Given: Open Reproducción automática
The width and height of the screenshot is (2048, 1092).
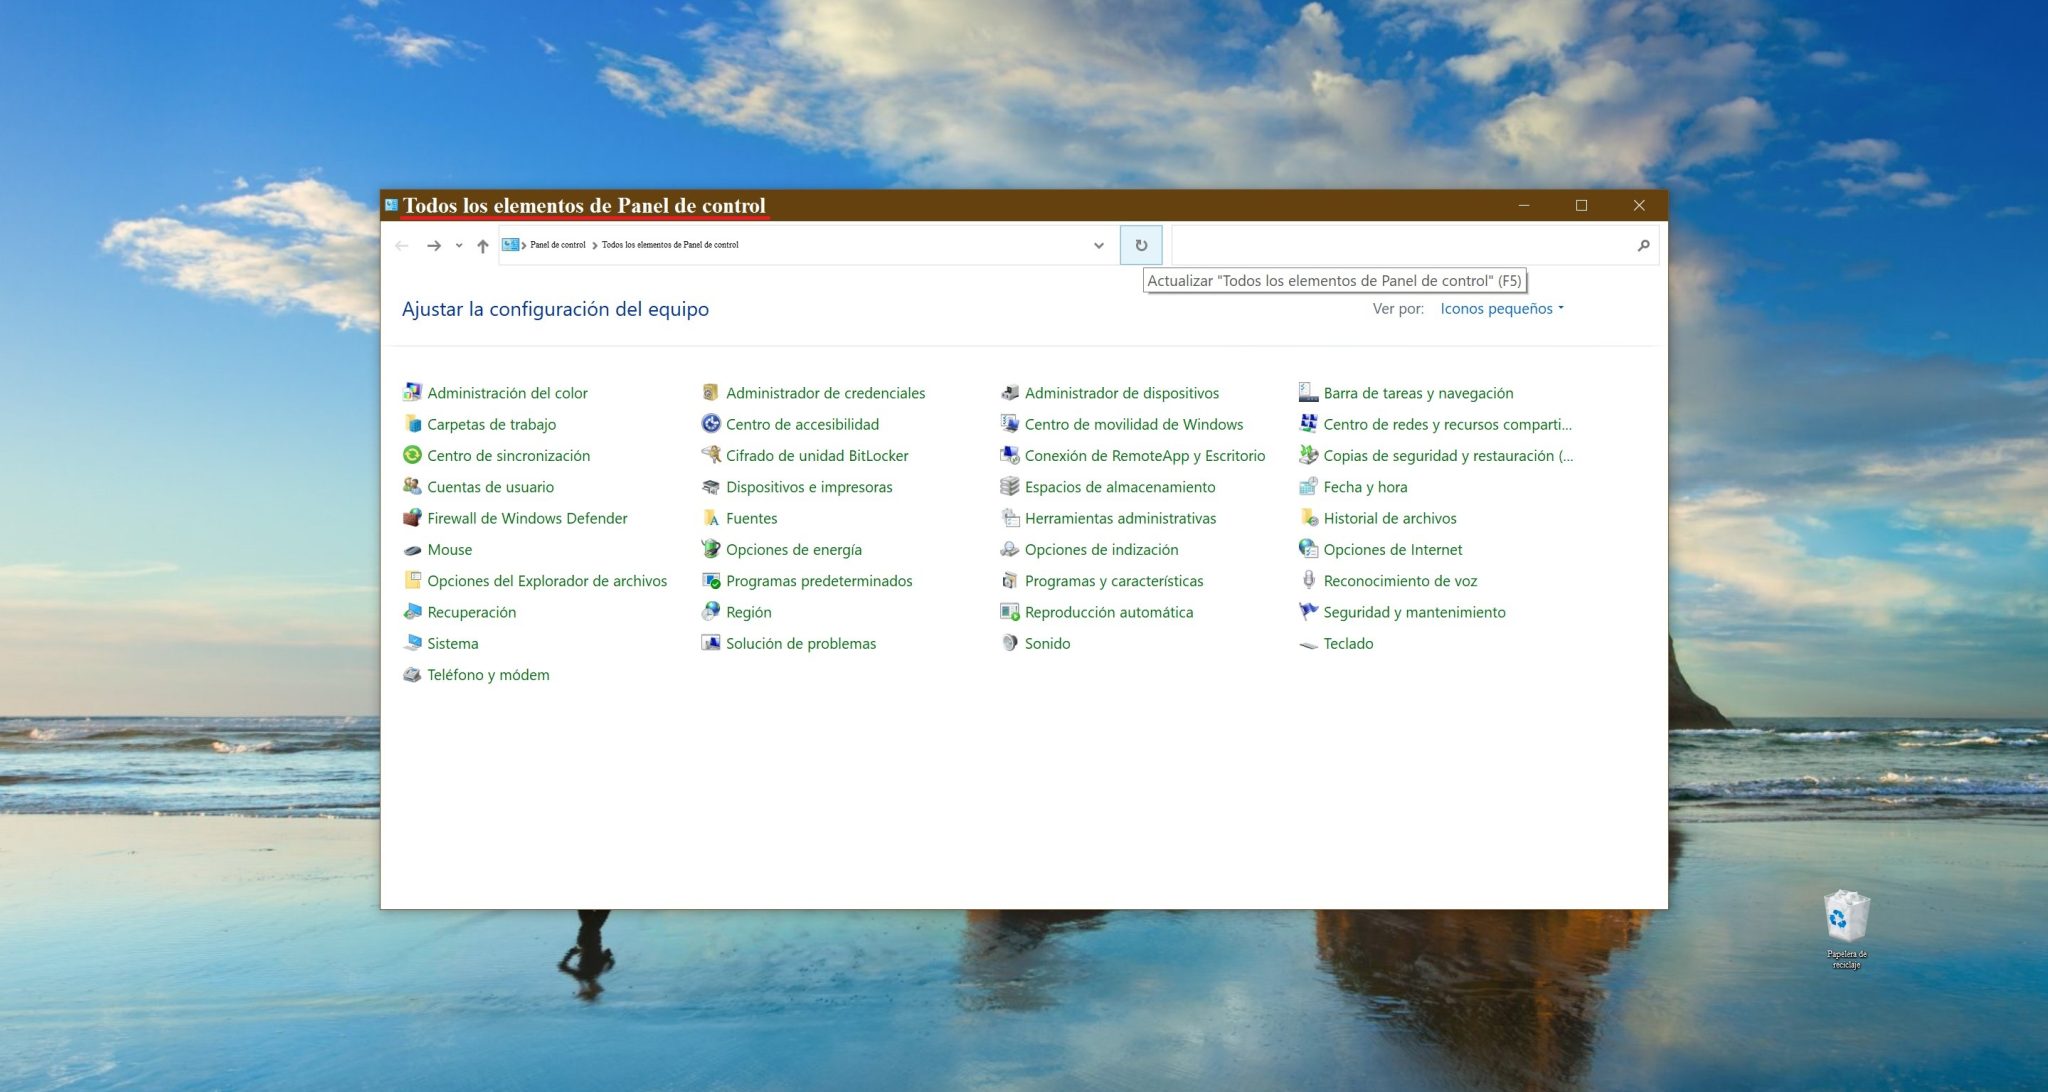Looking at the screenshot, I should pos(1109,611).
